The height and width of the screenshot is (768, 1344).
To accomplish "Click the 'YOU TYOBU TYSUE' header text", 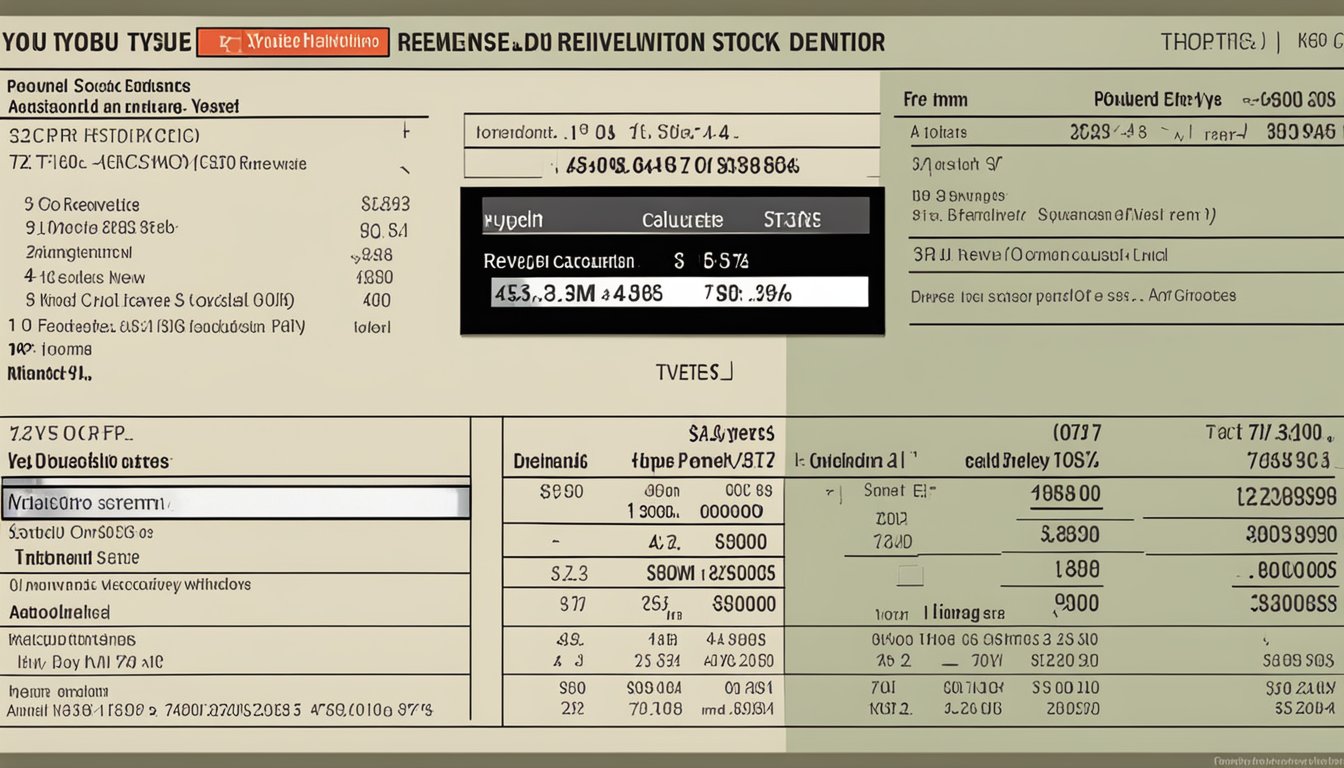I will click(96, 42).
